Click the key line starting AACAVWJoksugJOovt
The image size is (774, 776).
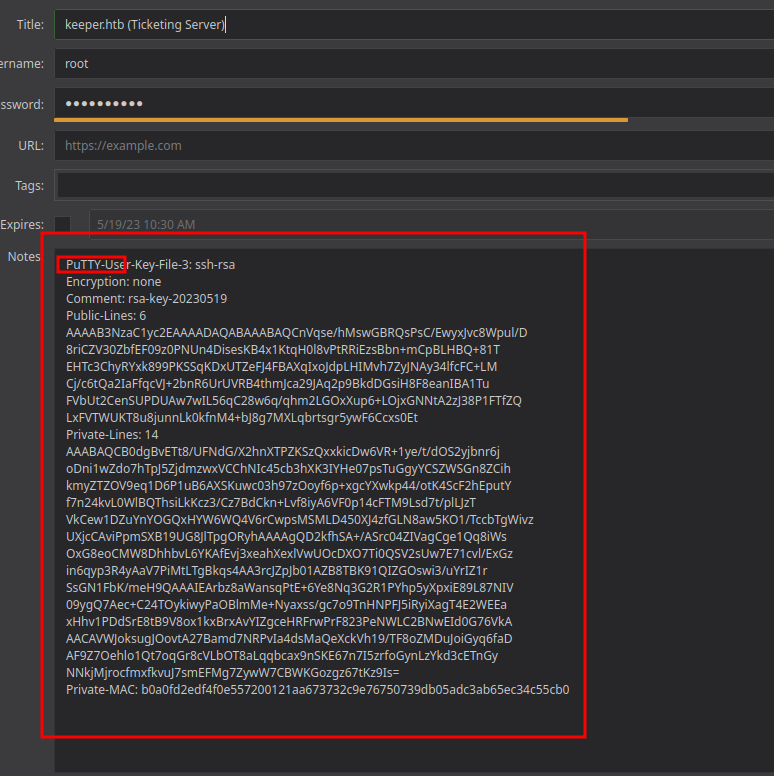(x=289, y=638)
